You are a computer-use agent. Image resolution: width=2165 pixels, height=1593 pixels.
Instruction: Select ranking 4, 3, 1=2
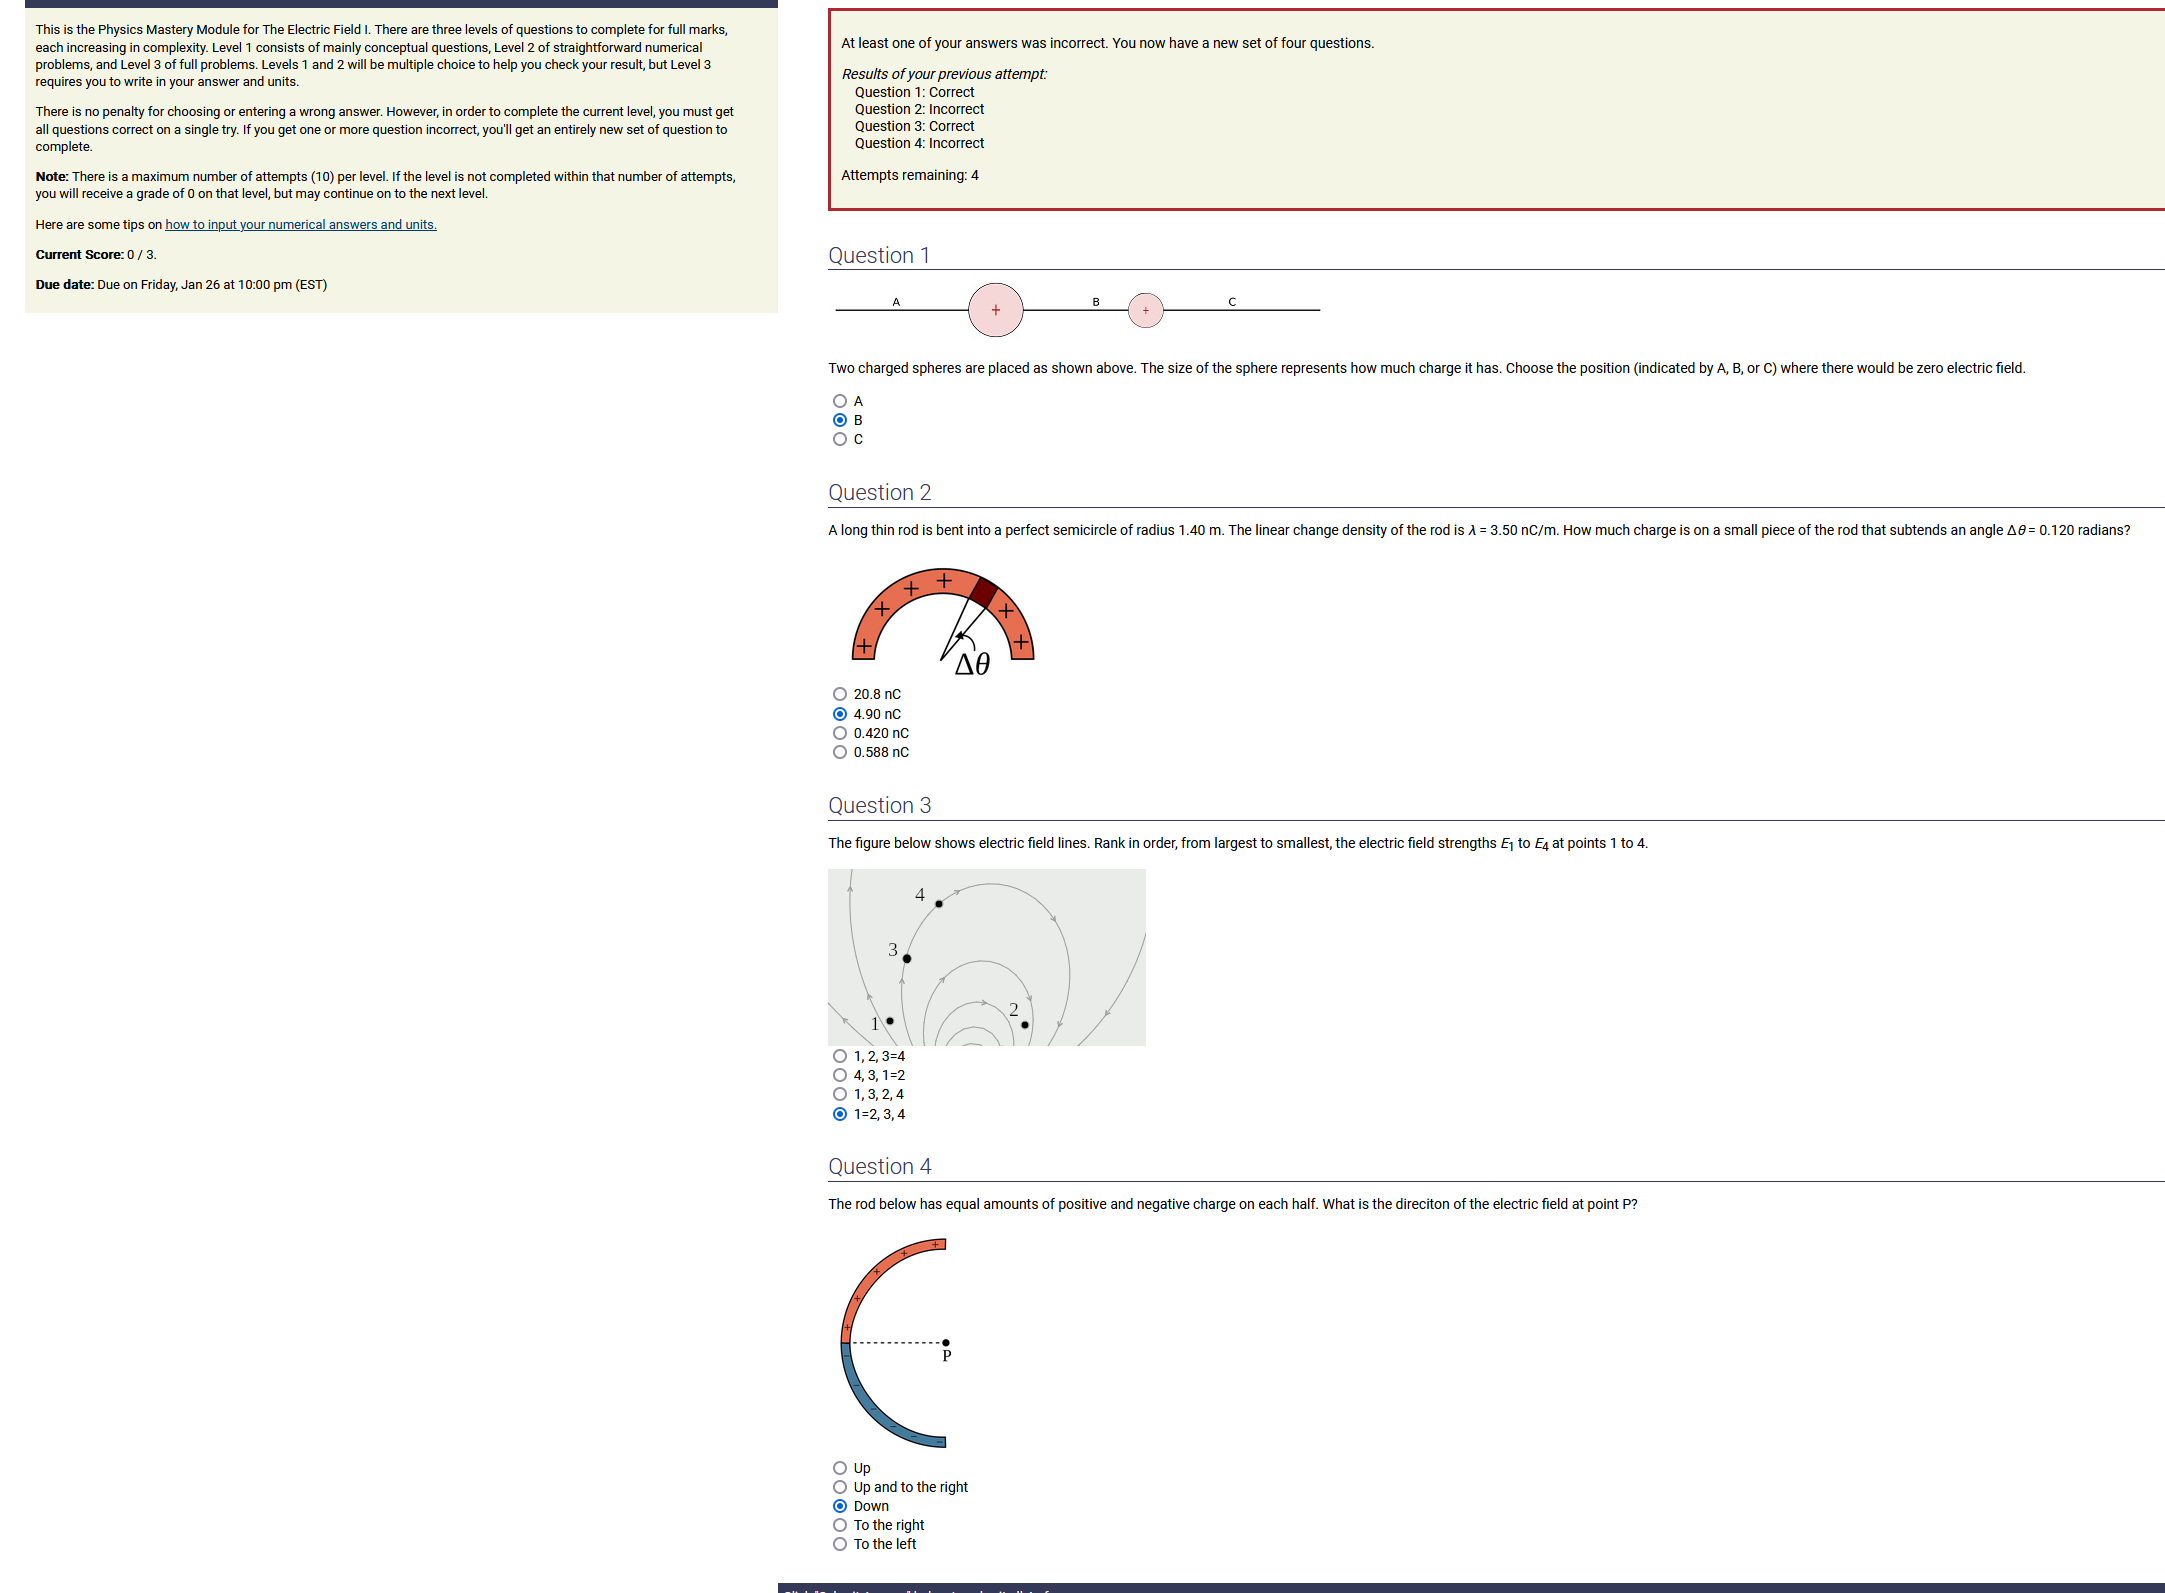[840, 1075]
